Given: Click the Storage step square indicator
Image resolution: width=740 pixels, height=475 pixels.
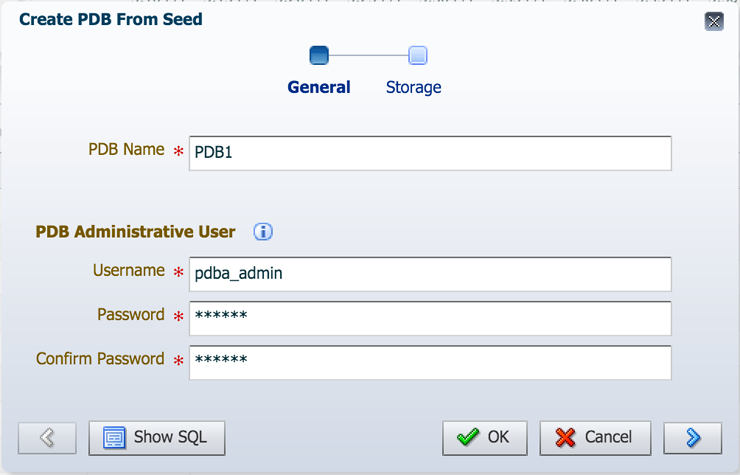Looking at the screenshot, I should click(418, 55).
